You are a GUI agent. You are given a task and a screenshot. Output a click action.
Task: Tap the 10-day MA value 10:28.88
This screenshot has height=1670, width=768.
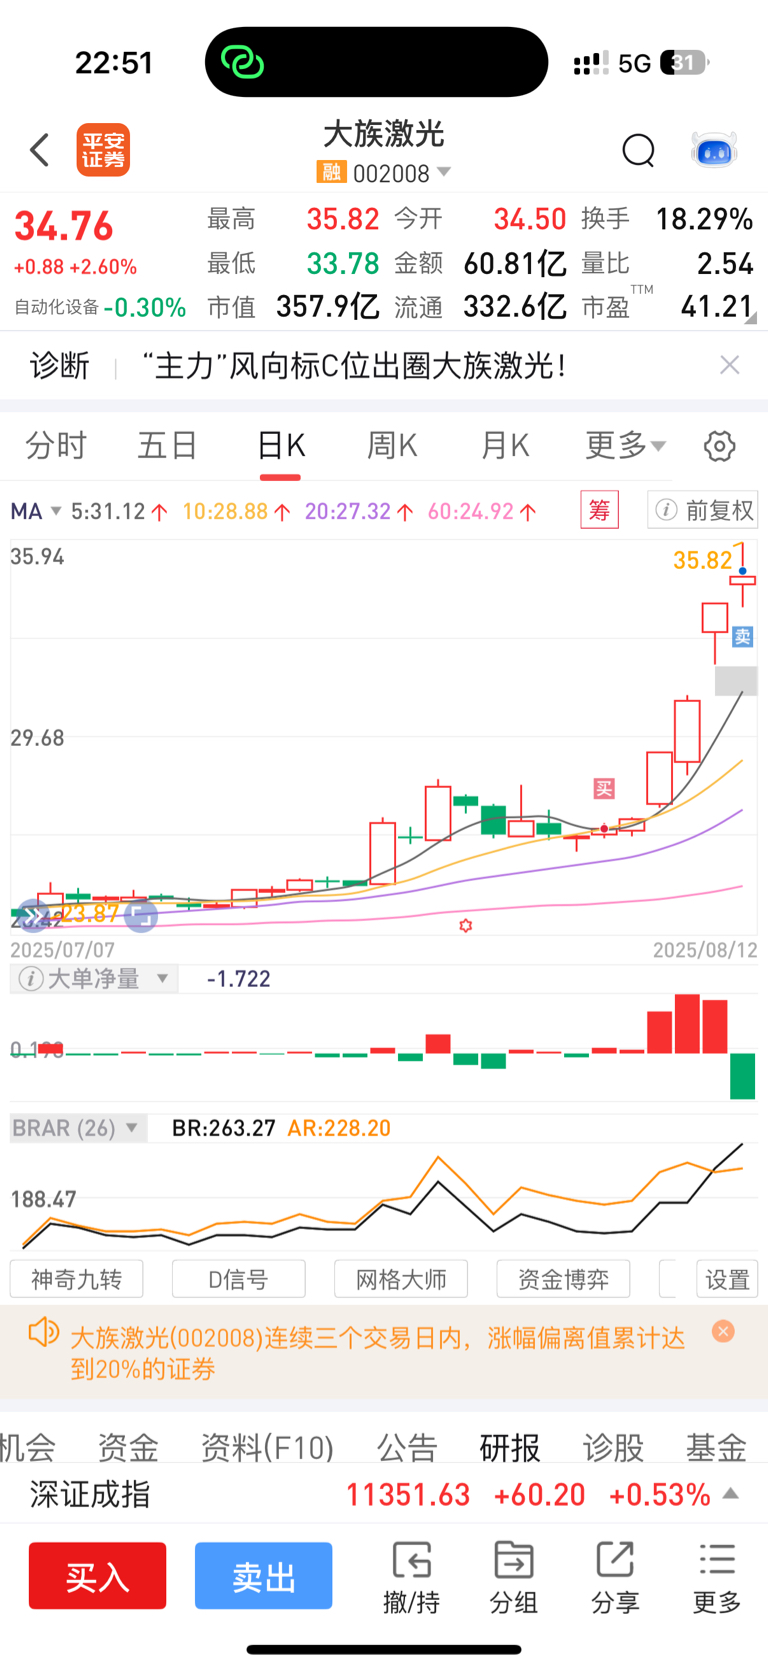(x=225, y=511)
